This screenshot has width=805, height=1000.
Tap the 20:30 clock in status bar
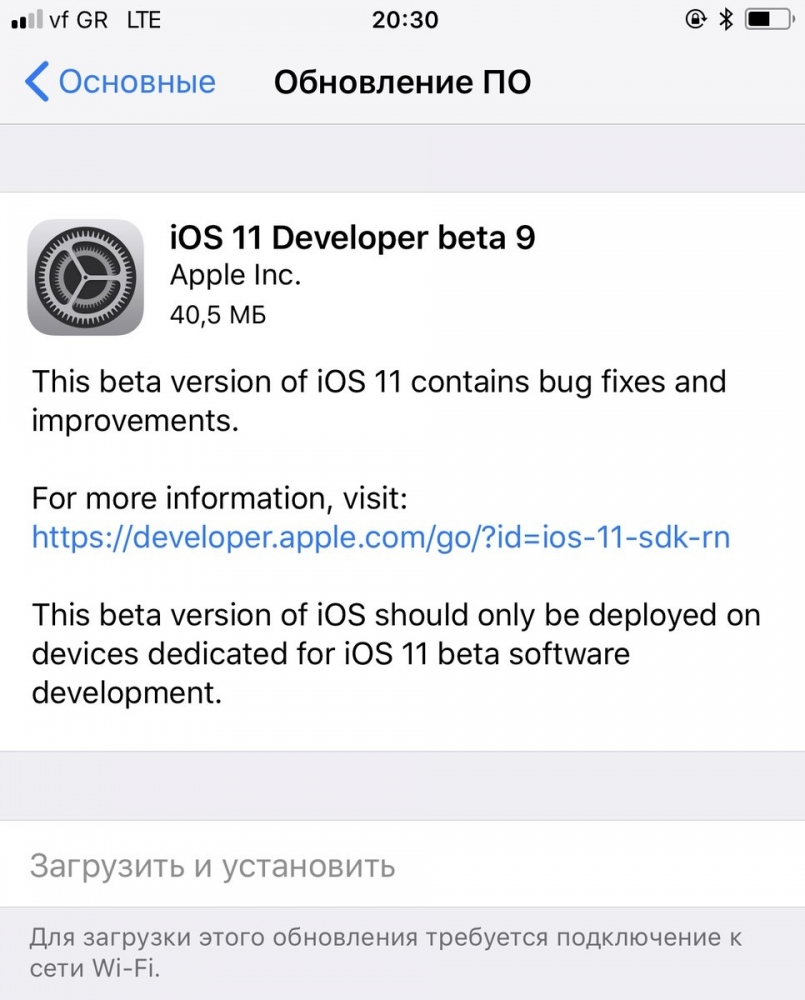click(405, 20)
